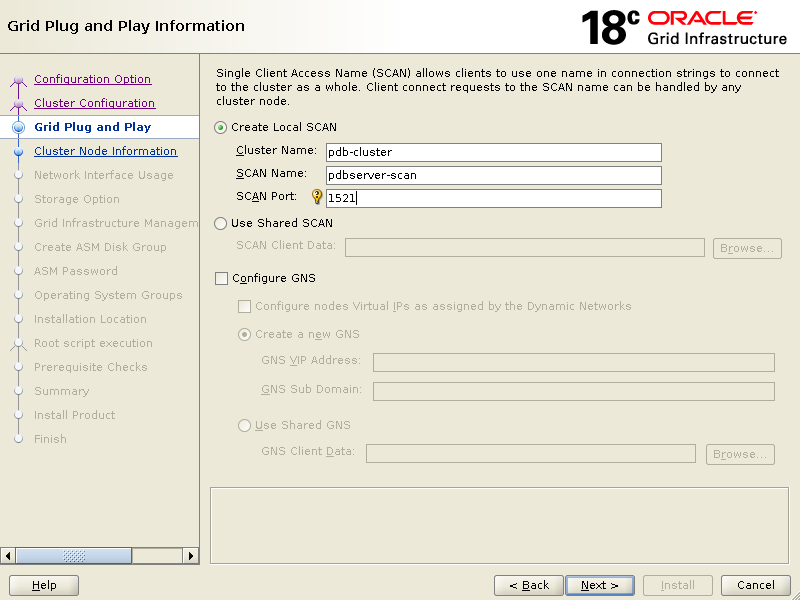Viewport: 800px width, 600px height.
Task: Enable the Configure GNS checkbox
Action: click(221, 279)
